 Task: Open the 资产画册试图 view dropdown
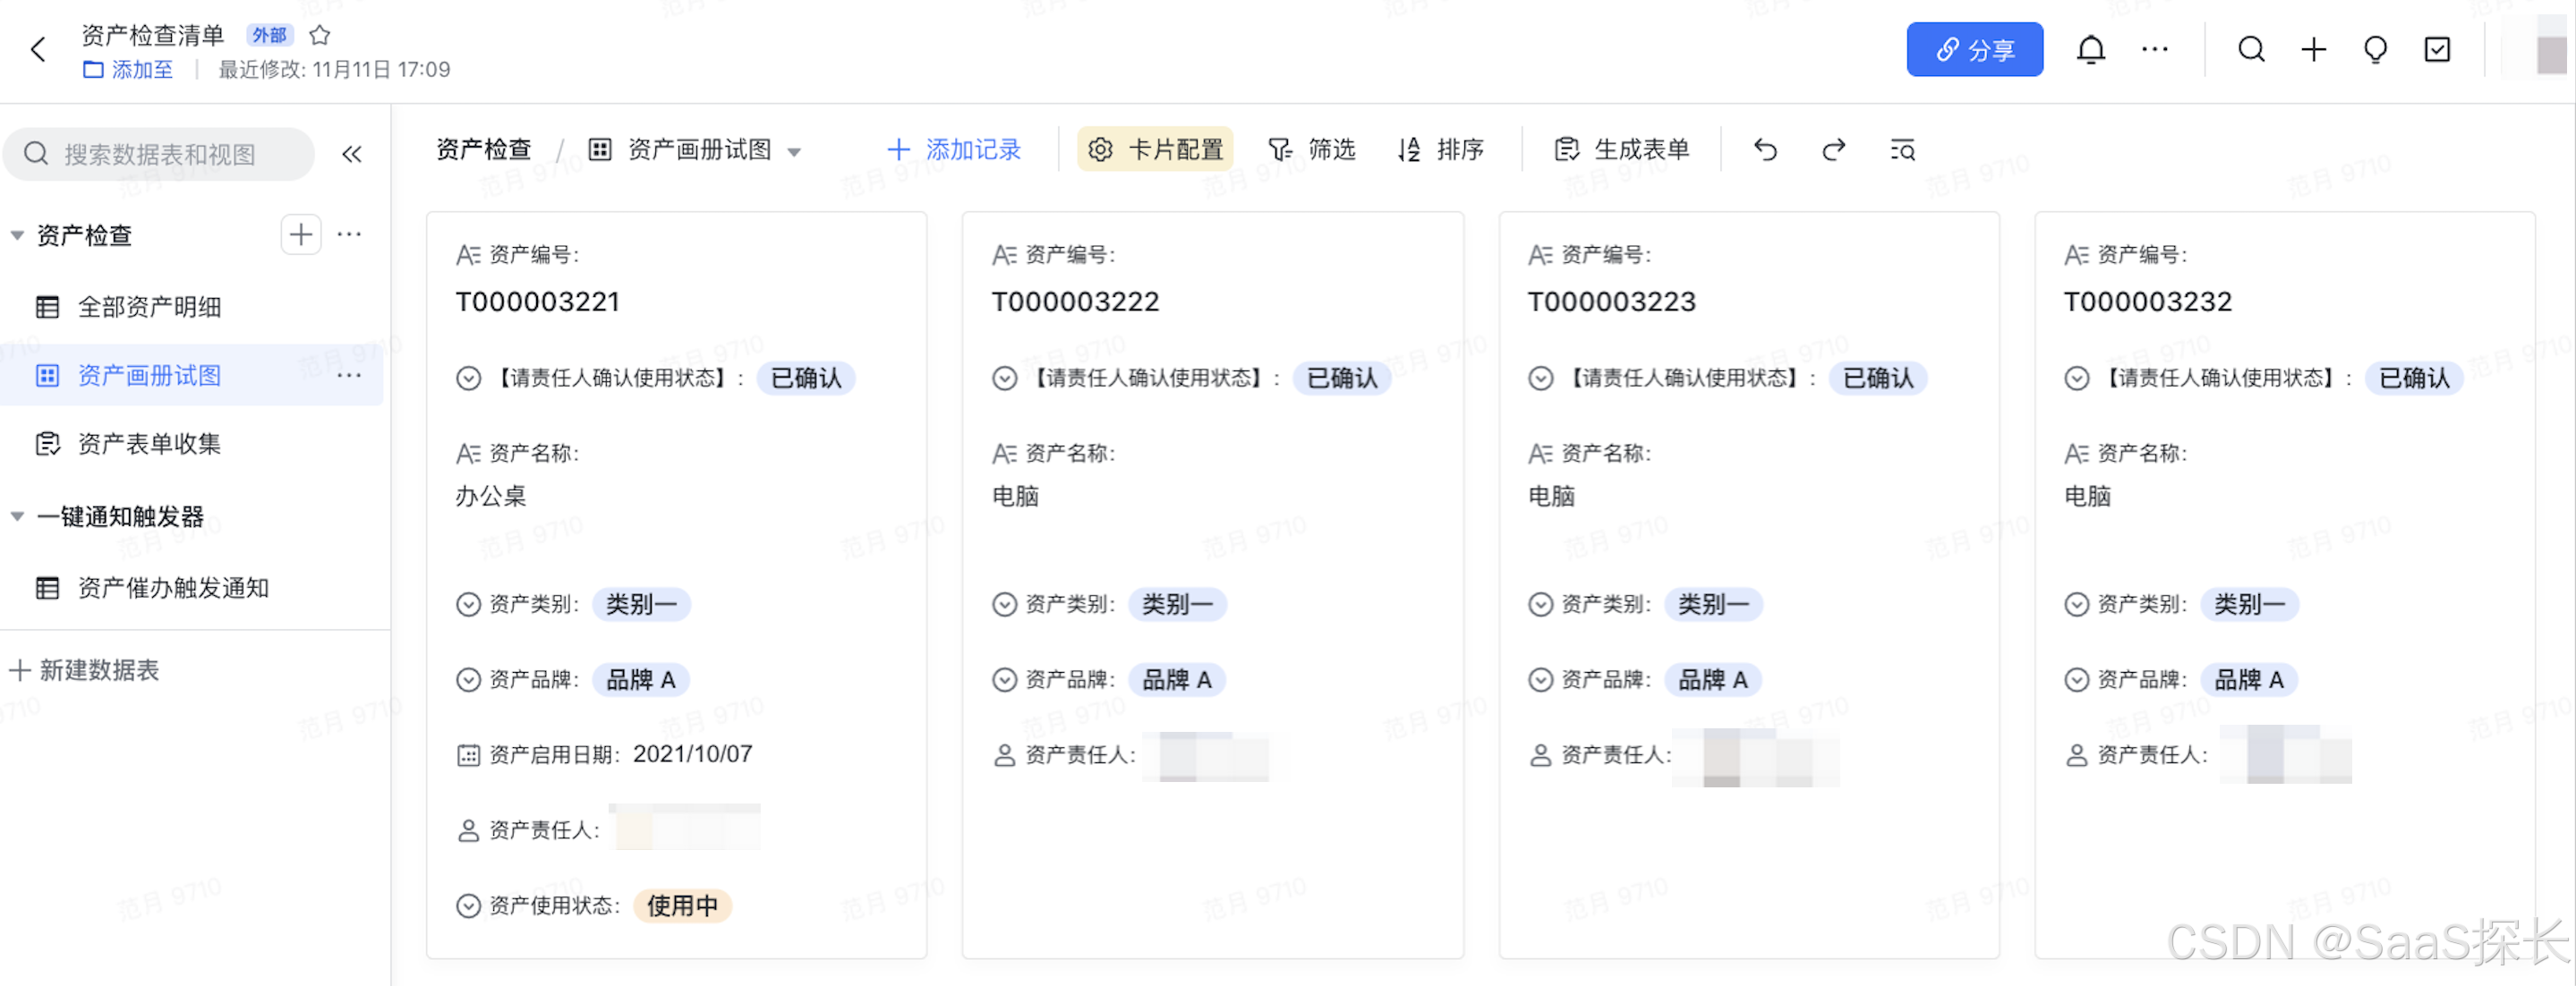(x=795, y=152)
